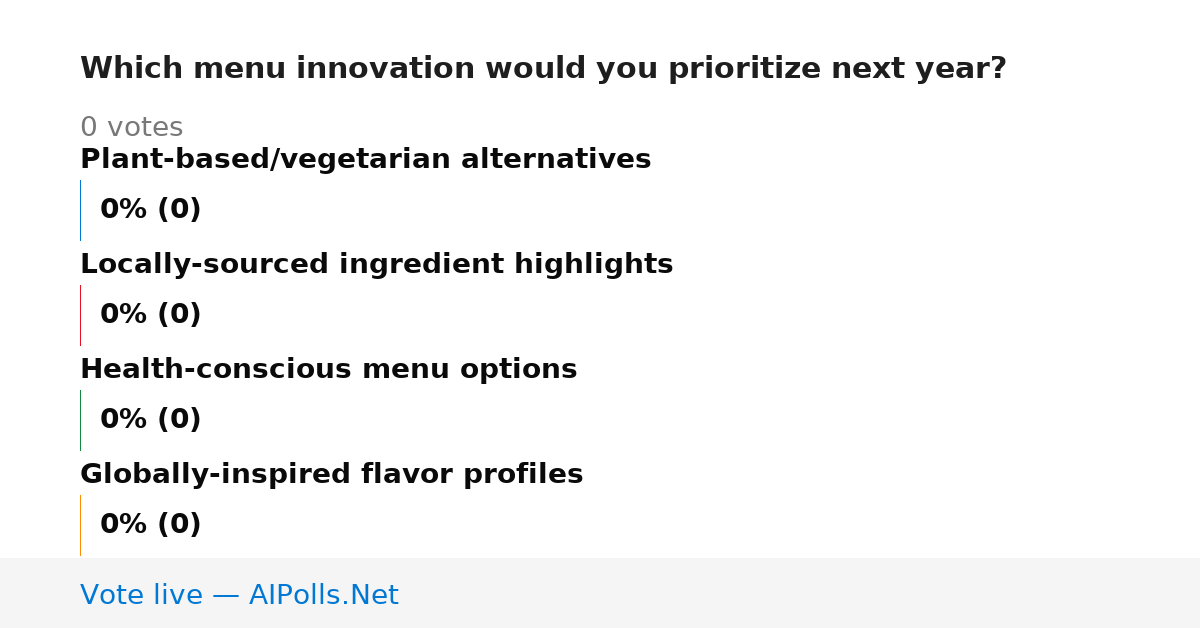The image size is (1200, 628).
Task: Click the 0% percentage under Plant-based alternatives
Action: click(124, 210)
